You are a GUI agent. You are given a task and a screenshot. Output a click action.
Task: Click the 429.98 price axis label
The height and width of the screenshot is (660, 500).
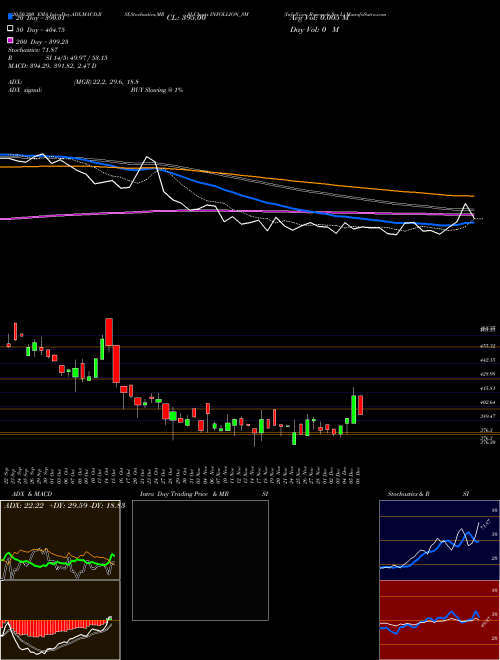click(x=487, y=374)
